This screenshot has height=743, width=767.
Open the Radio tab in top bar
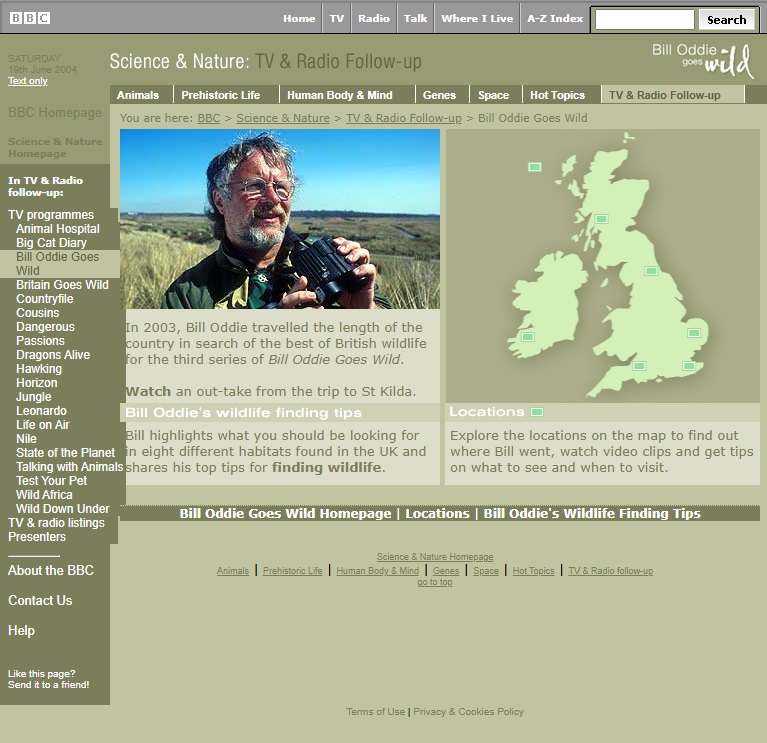374,19
